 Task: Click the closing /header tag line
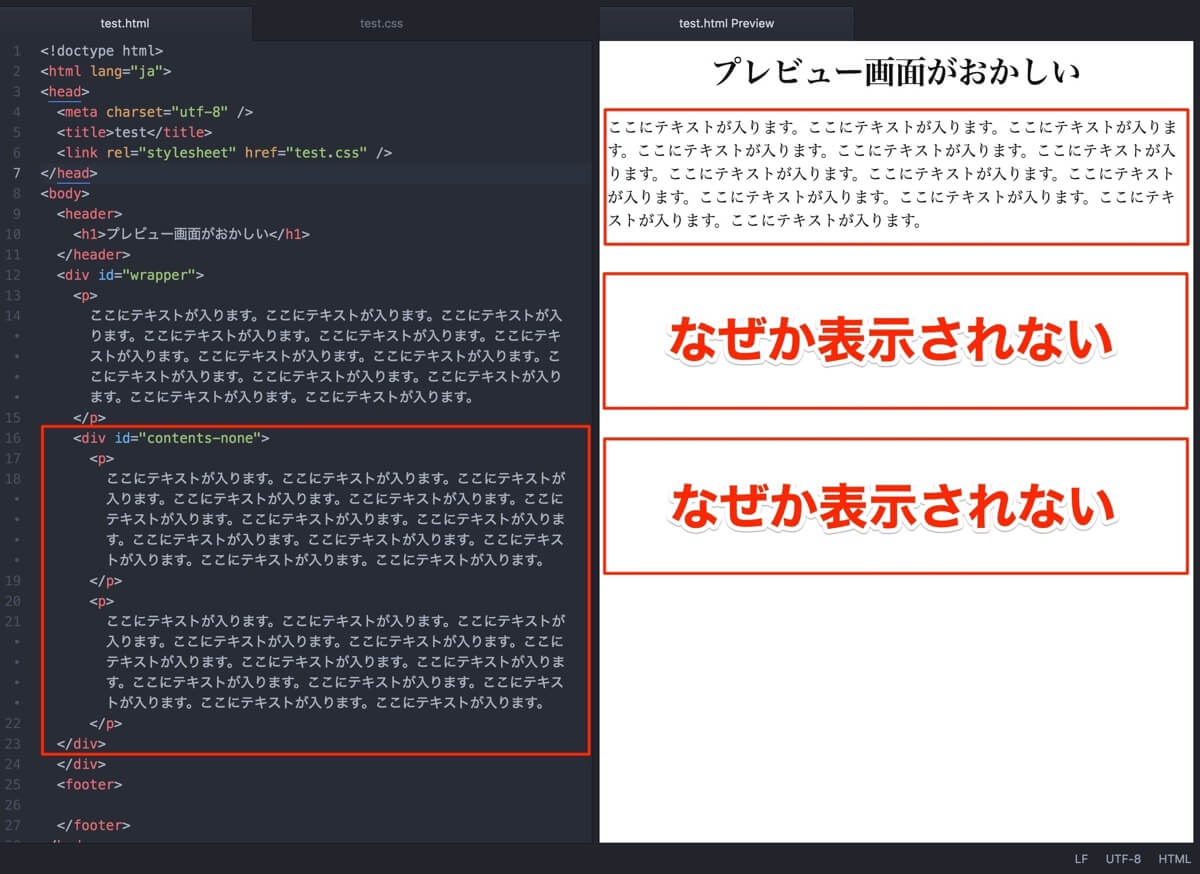[94, 255]
